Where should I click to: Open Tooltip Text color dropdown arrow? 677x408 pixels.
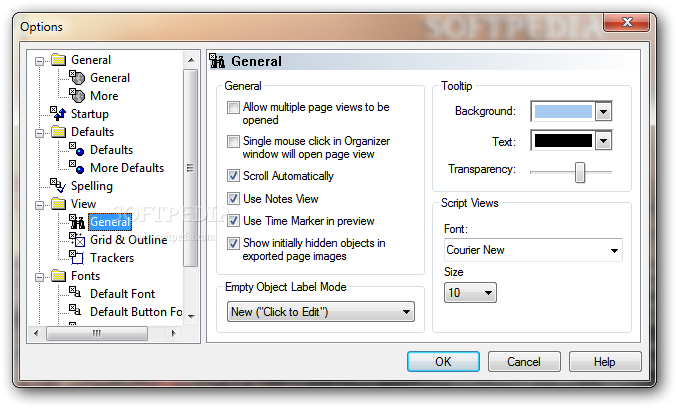(x=604, y=141)
